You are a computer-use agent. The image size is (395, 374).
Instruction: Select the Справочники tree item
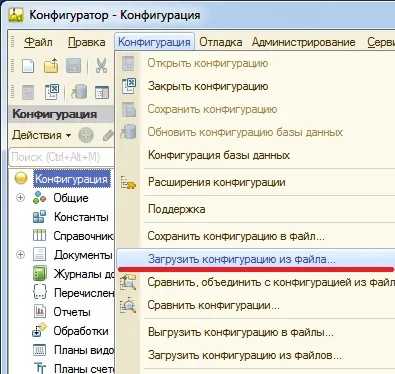pos(83,236)
